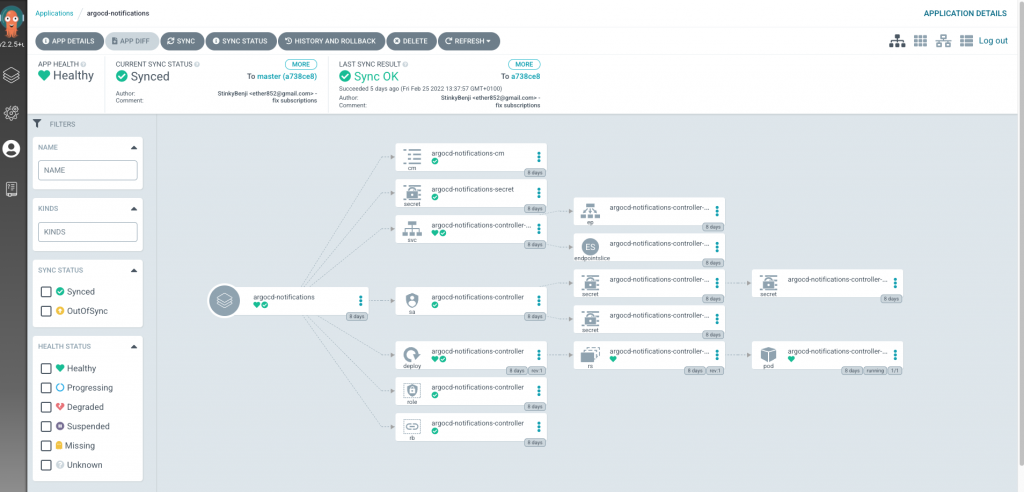Viewport: 1024px width, 492px height.
Task: Switch to network view icon
Action: click(943, 41)
